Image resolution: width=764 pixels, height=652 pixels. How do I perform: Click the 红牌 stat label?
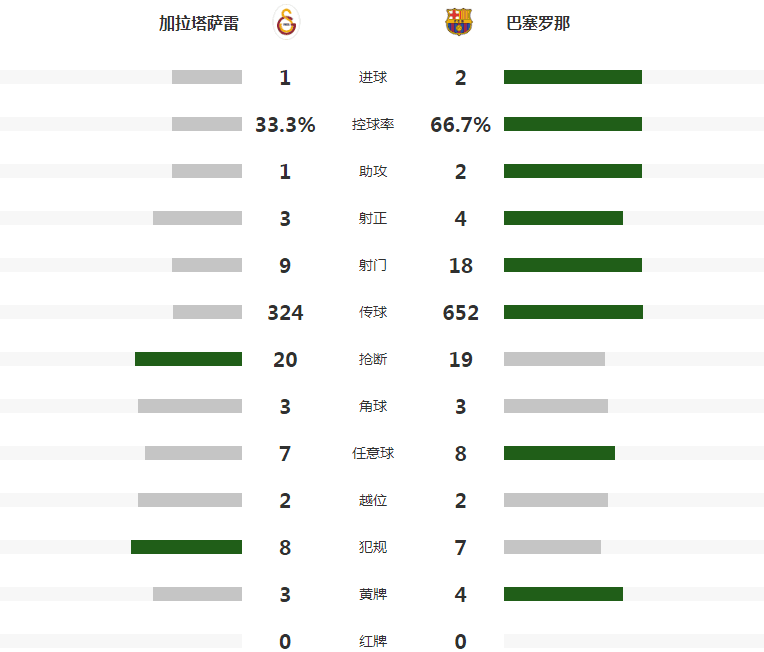coord(373,641)
